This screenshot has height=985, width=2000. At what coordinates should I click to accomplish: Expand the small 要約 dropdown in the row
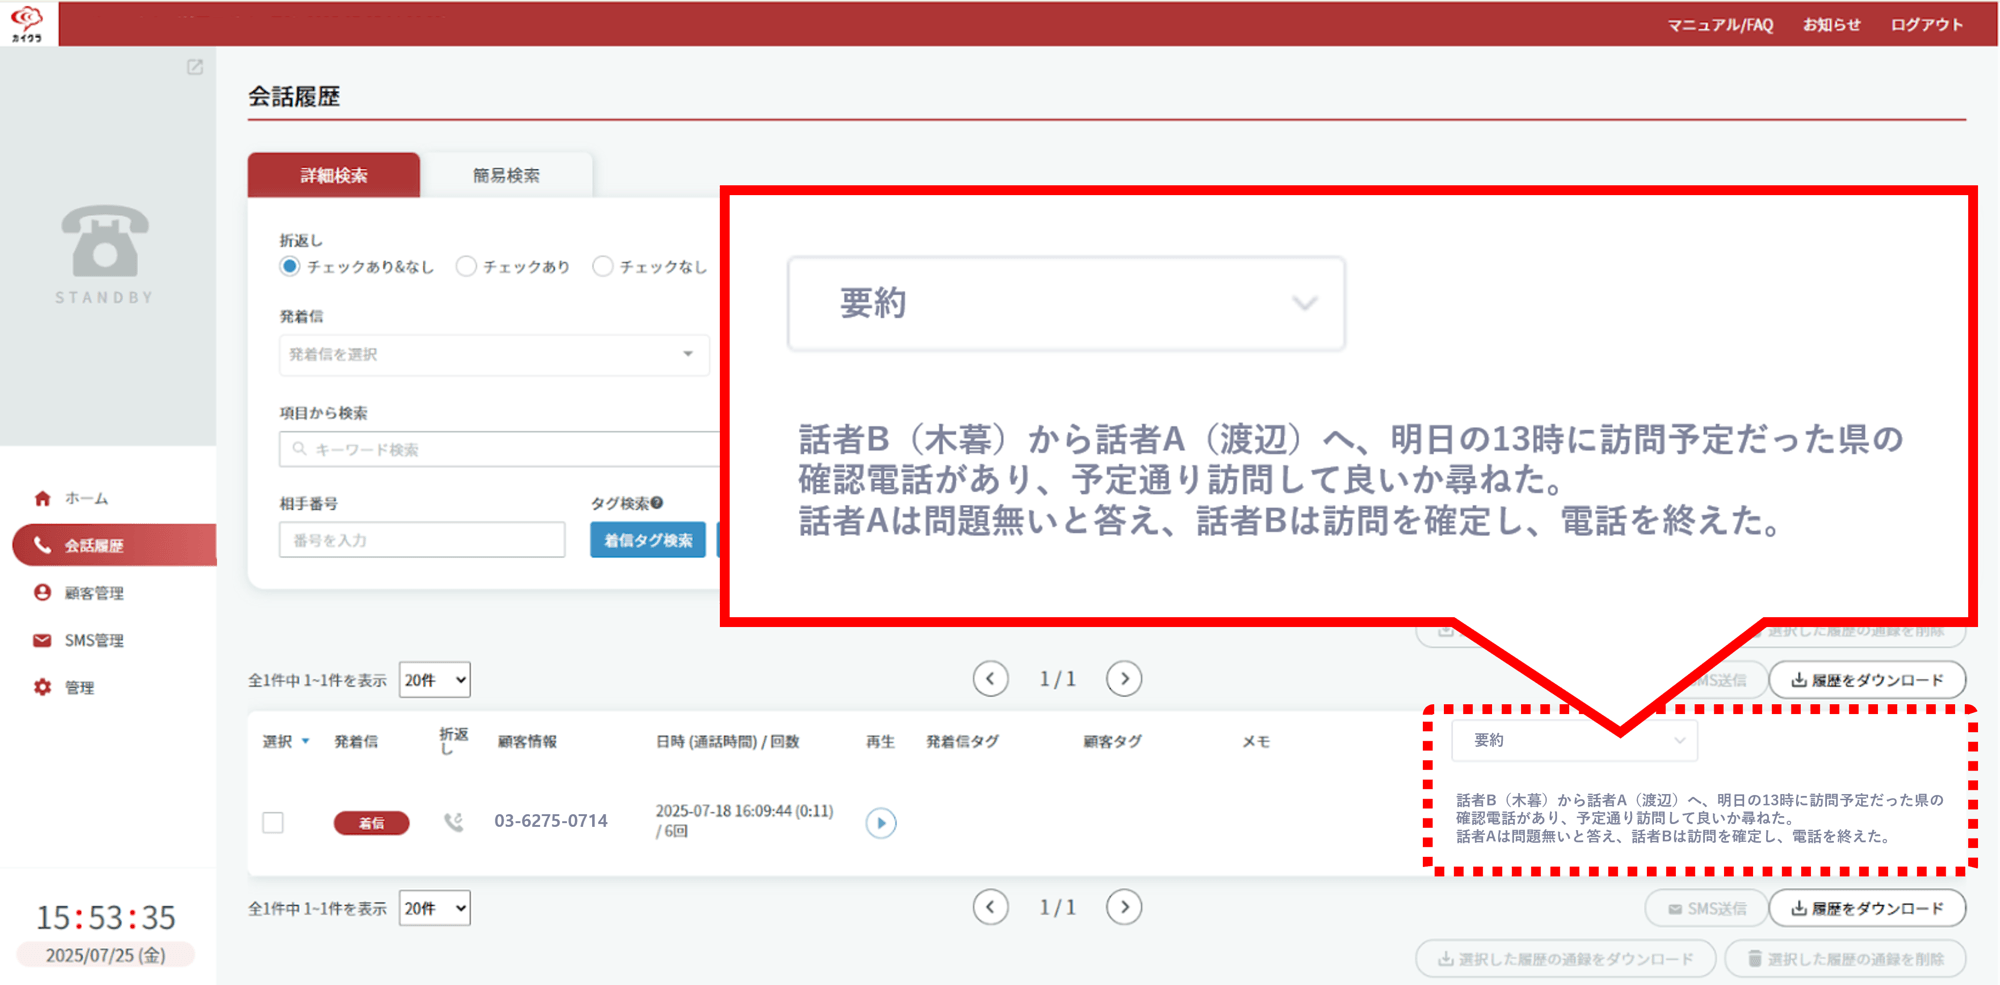1574,740
